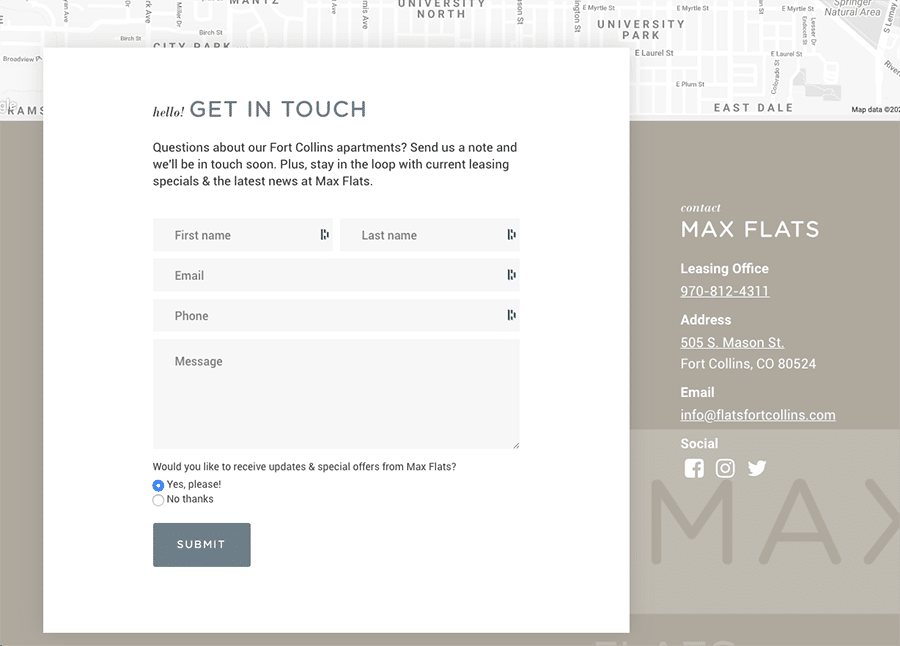Viewport: 900px width, 646px height.
Task: Click the UNIVERSITY PARK map label
Action: click(641, 29)
